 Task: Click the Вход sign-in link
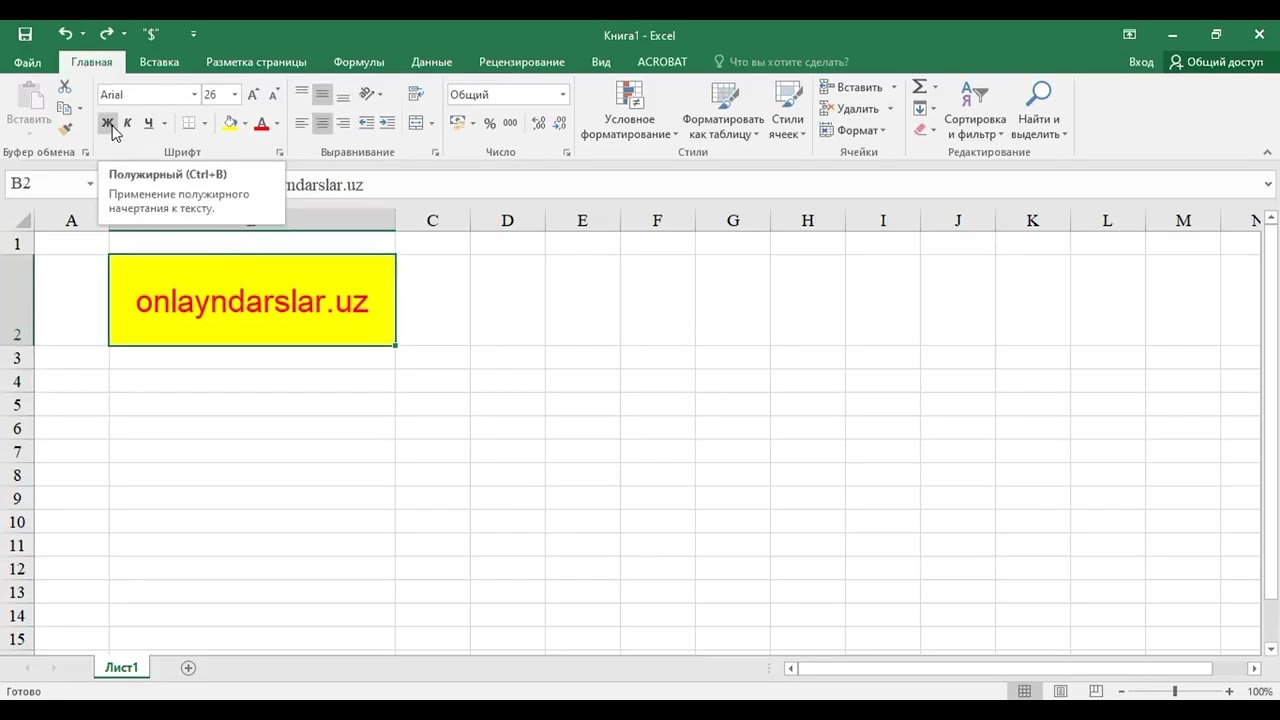point(1141,62)
